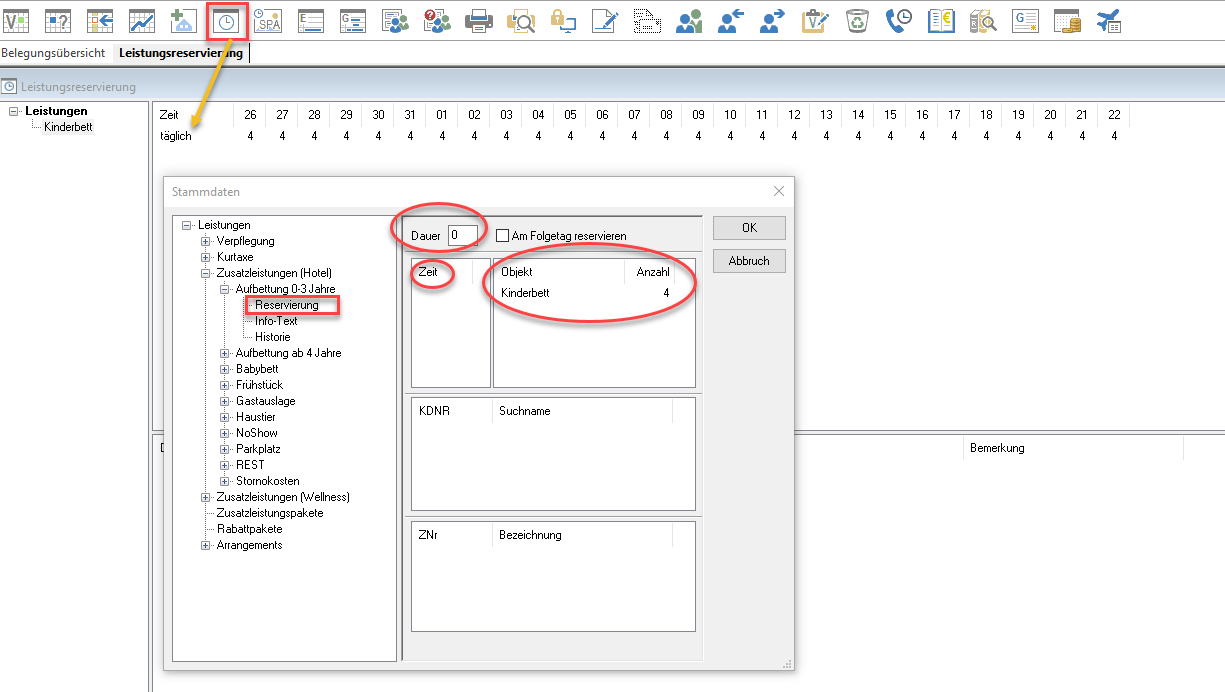Click the G list toolbar icon
Screen dimensions: 1225x692
352,20
